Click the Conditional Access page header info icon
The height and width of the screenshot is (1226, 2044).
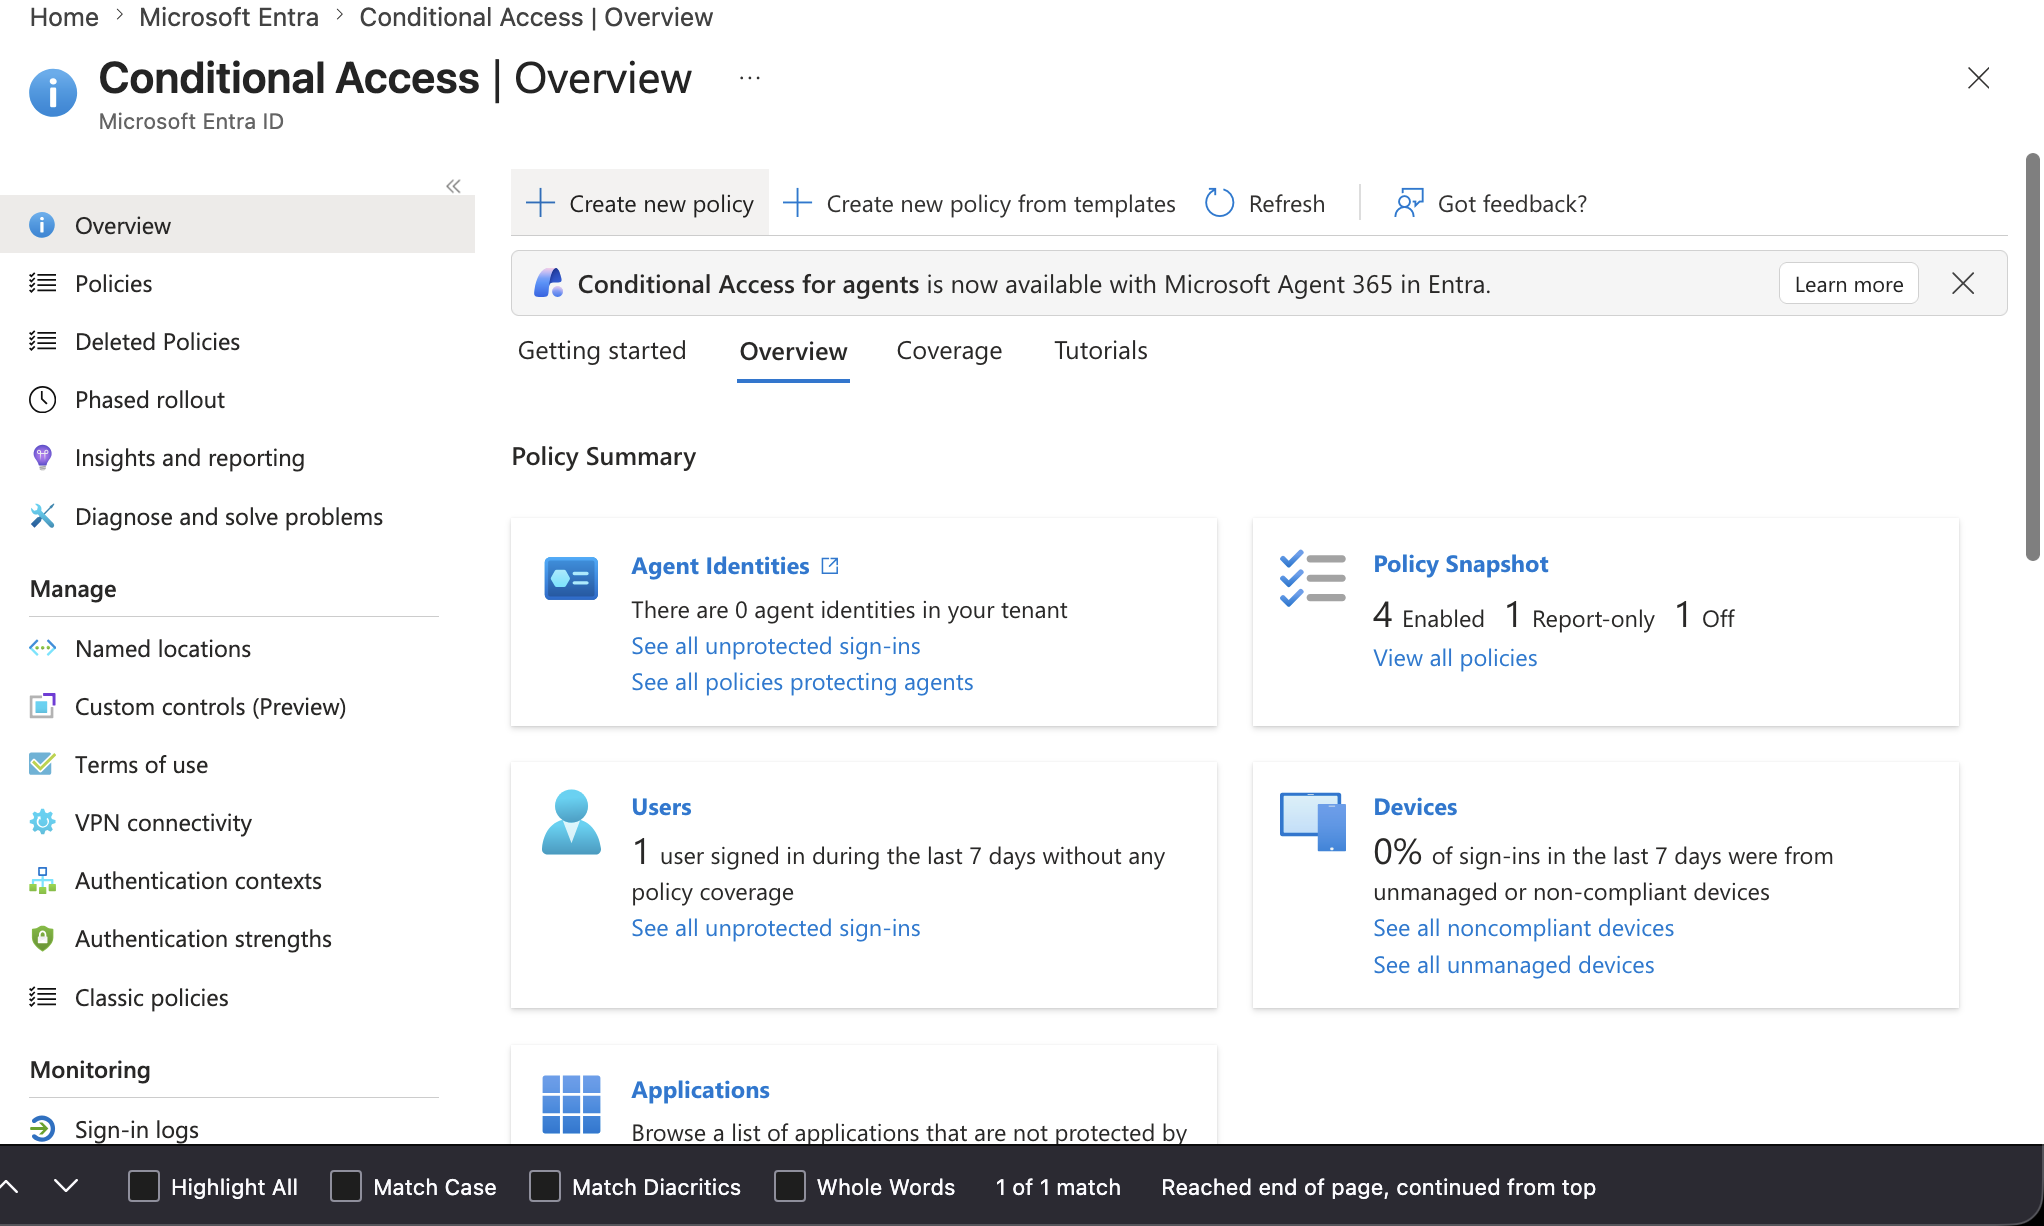(53, 93)
